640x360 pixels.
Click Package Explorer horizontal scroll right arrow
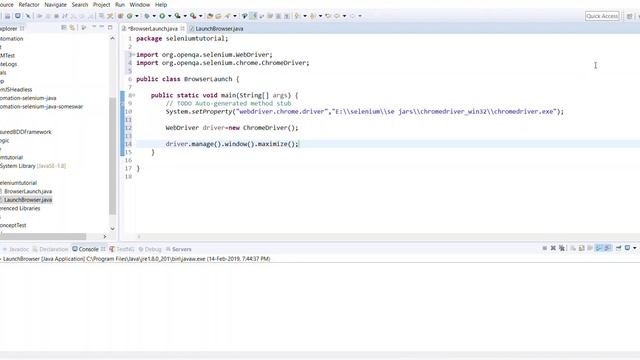pyautogui.click(x=104, y=236)
